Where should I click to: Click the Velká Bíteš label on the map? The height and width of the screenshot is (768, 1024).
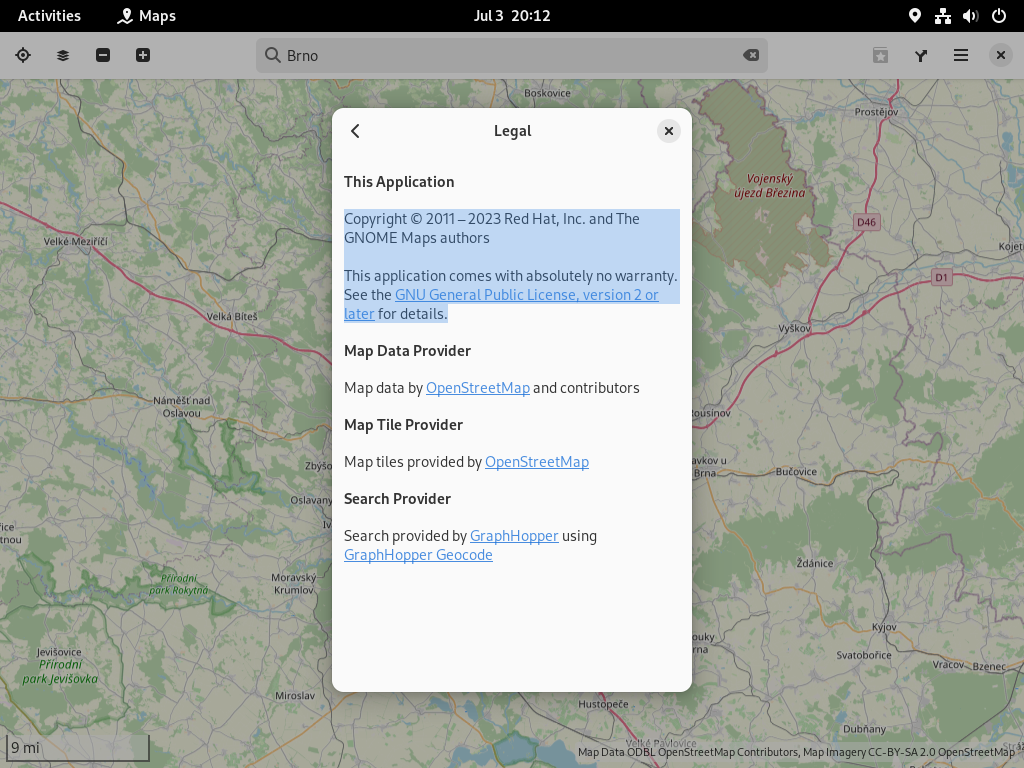click(232, 317)
